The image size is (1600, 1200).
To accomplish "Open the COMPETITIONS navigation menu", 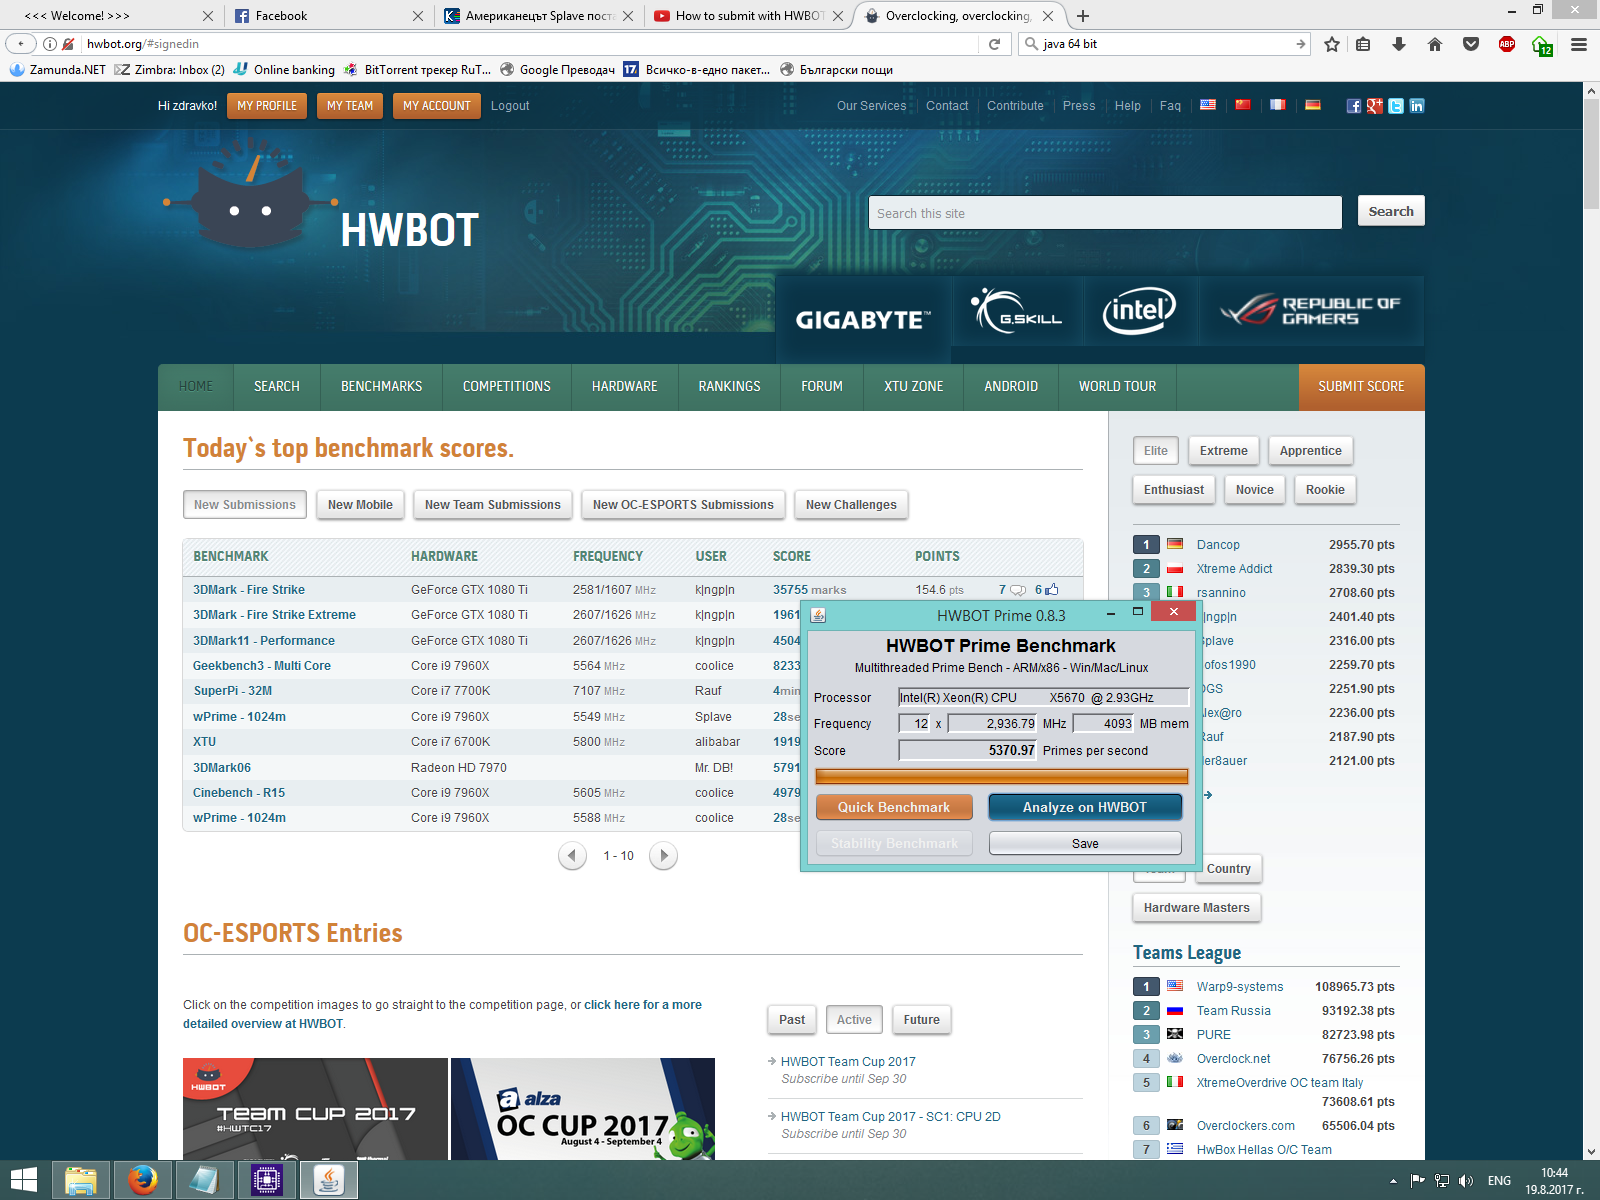I will click(x=507, y=387).
